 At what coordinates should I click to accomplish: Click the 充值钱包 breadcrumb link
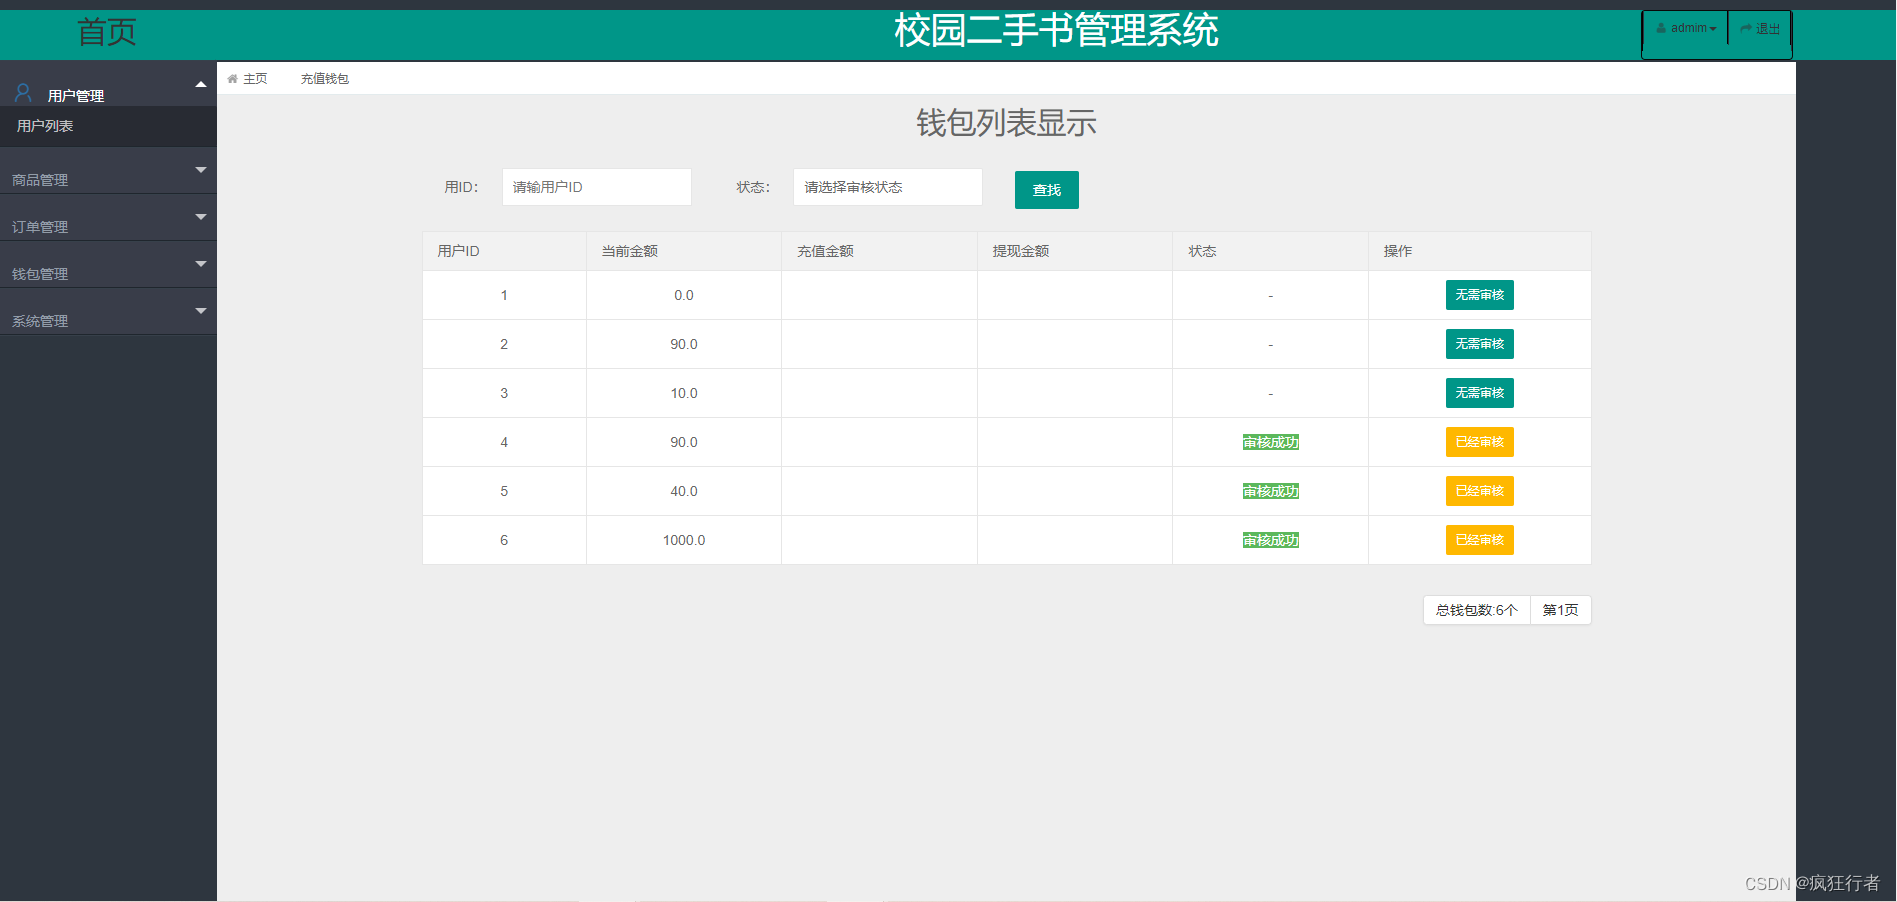coord(325,79)
